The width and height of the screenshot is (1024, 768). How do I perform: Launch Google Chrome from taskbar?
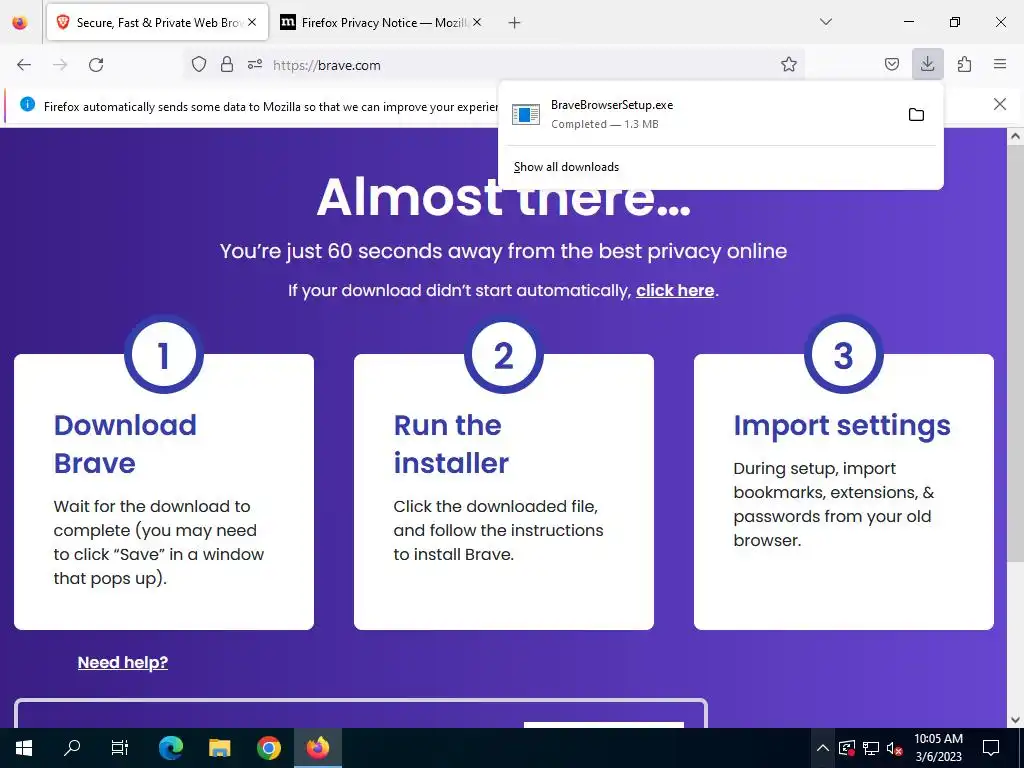point(268,748)
